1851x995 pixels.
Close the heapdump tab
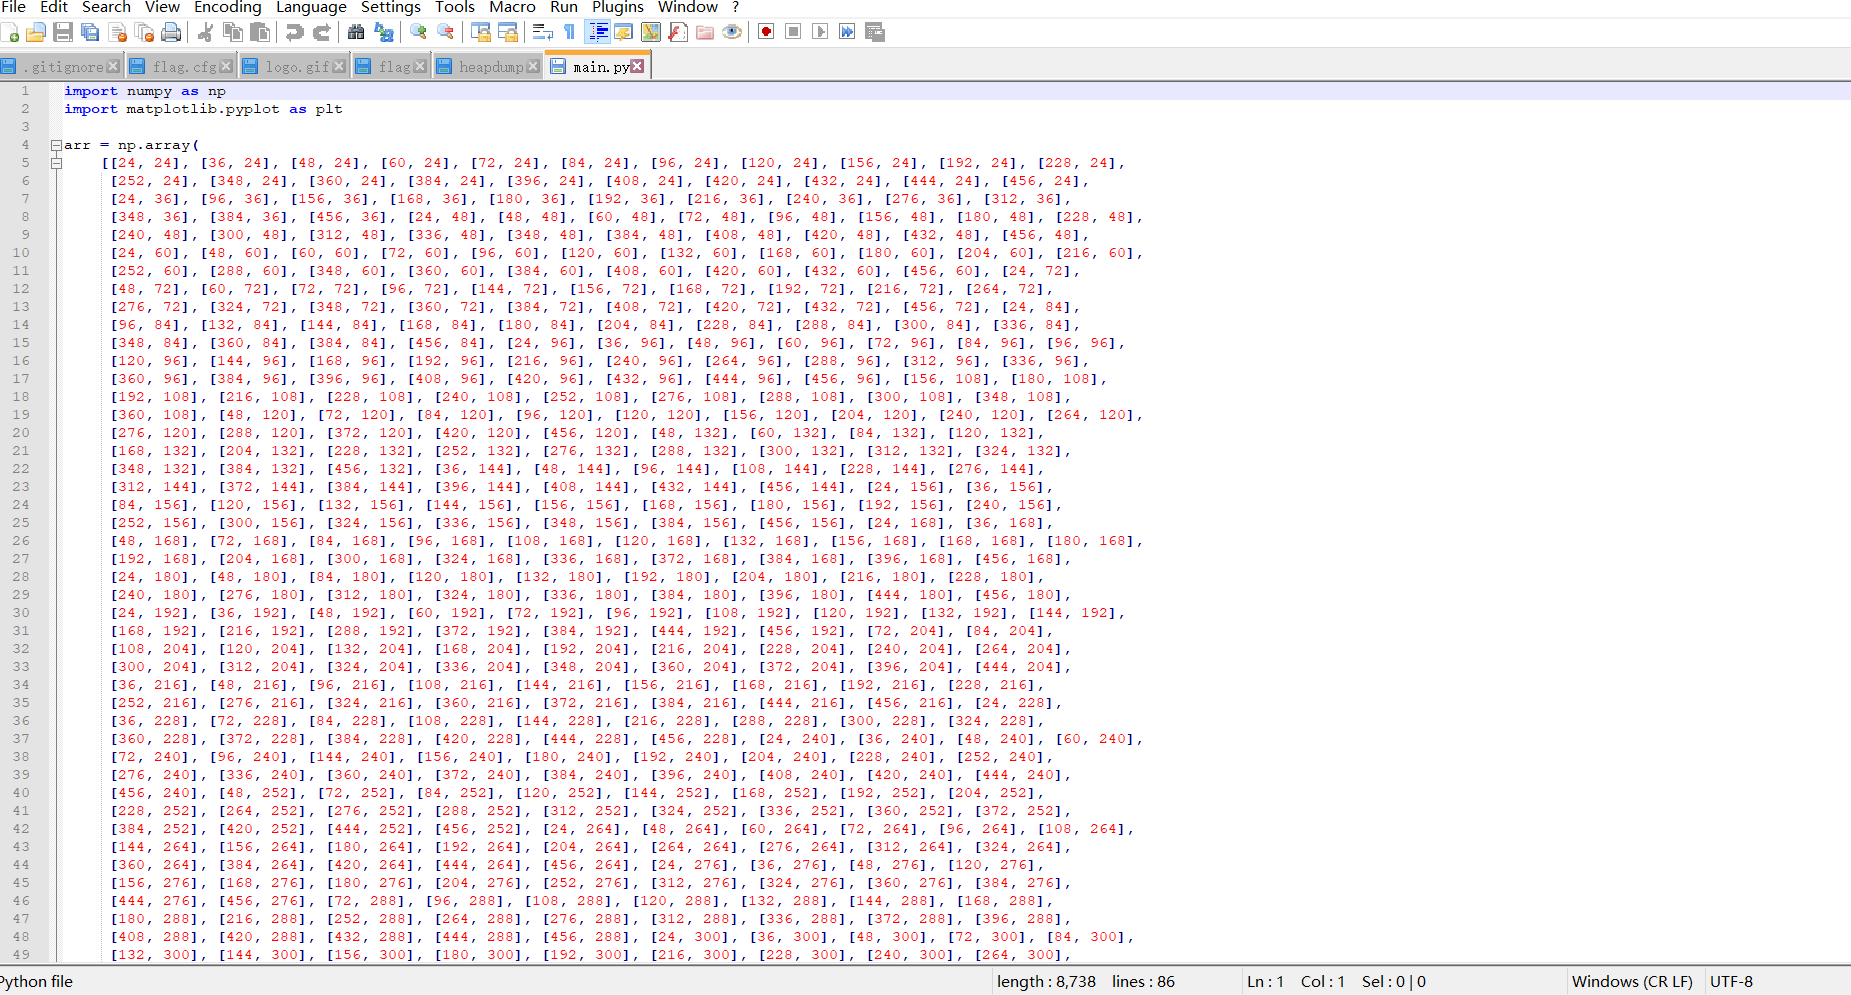pyautogui.click(x=533, y=67)
